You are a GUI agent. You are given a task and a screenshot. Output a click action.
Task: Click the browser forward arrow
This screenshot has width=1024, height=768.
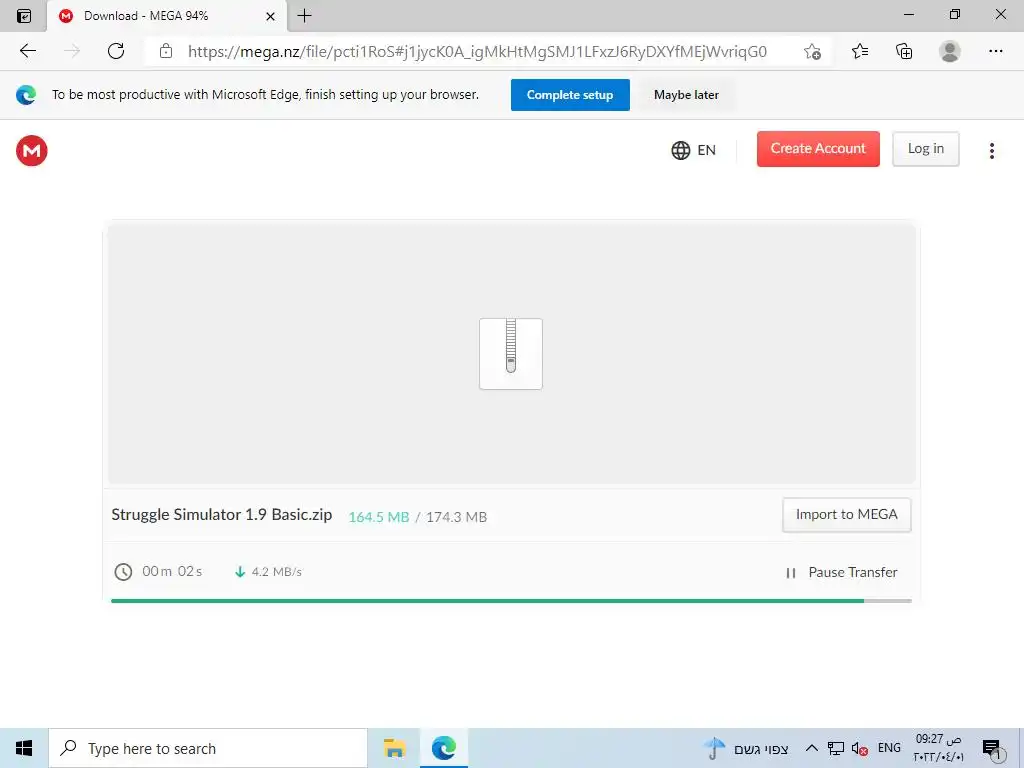click(x=72, y=51)
